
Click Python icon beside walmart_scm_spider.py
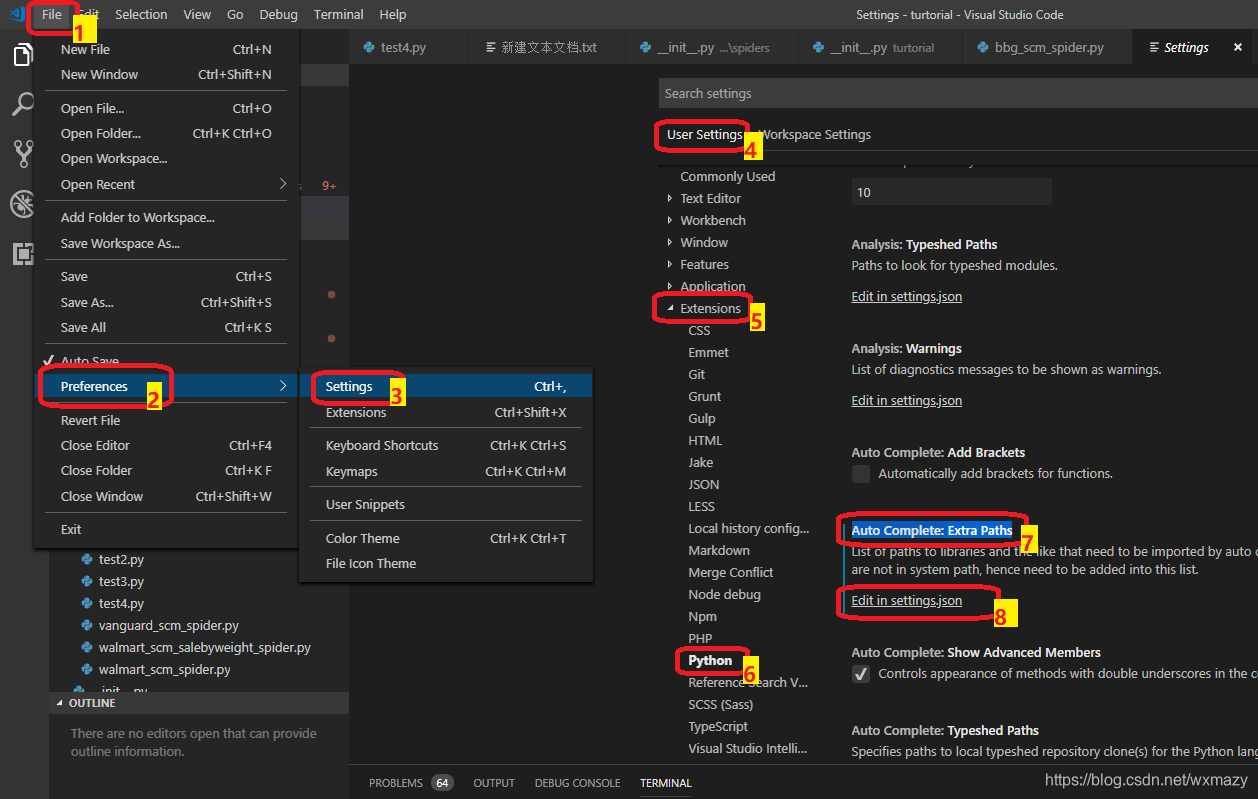[x=87, y=670]
